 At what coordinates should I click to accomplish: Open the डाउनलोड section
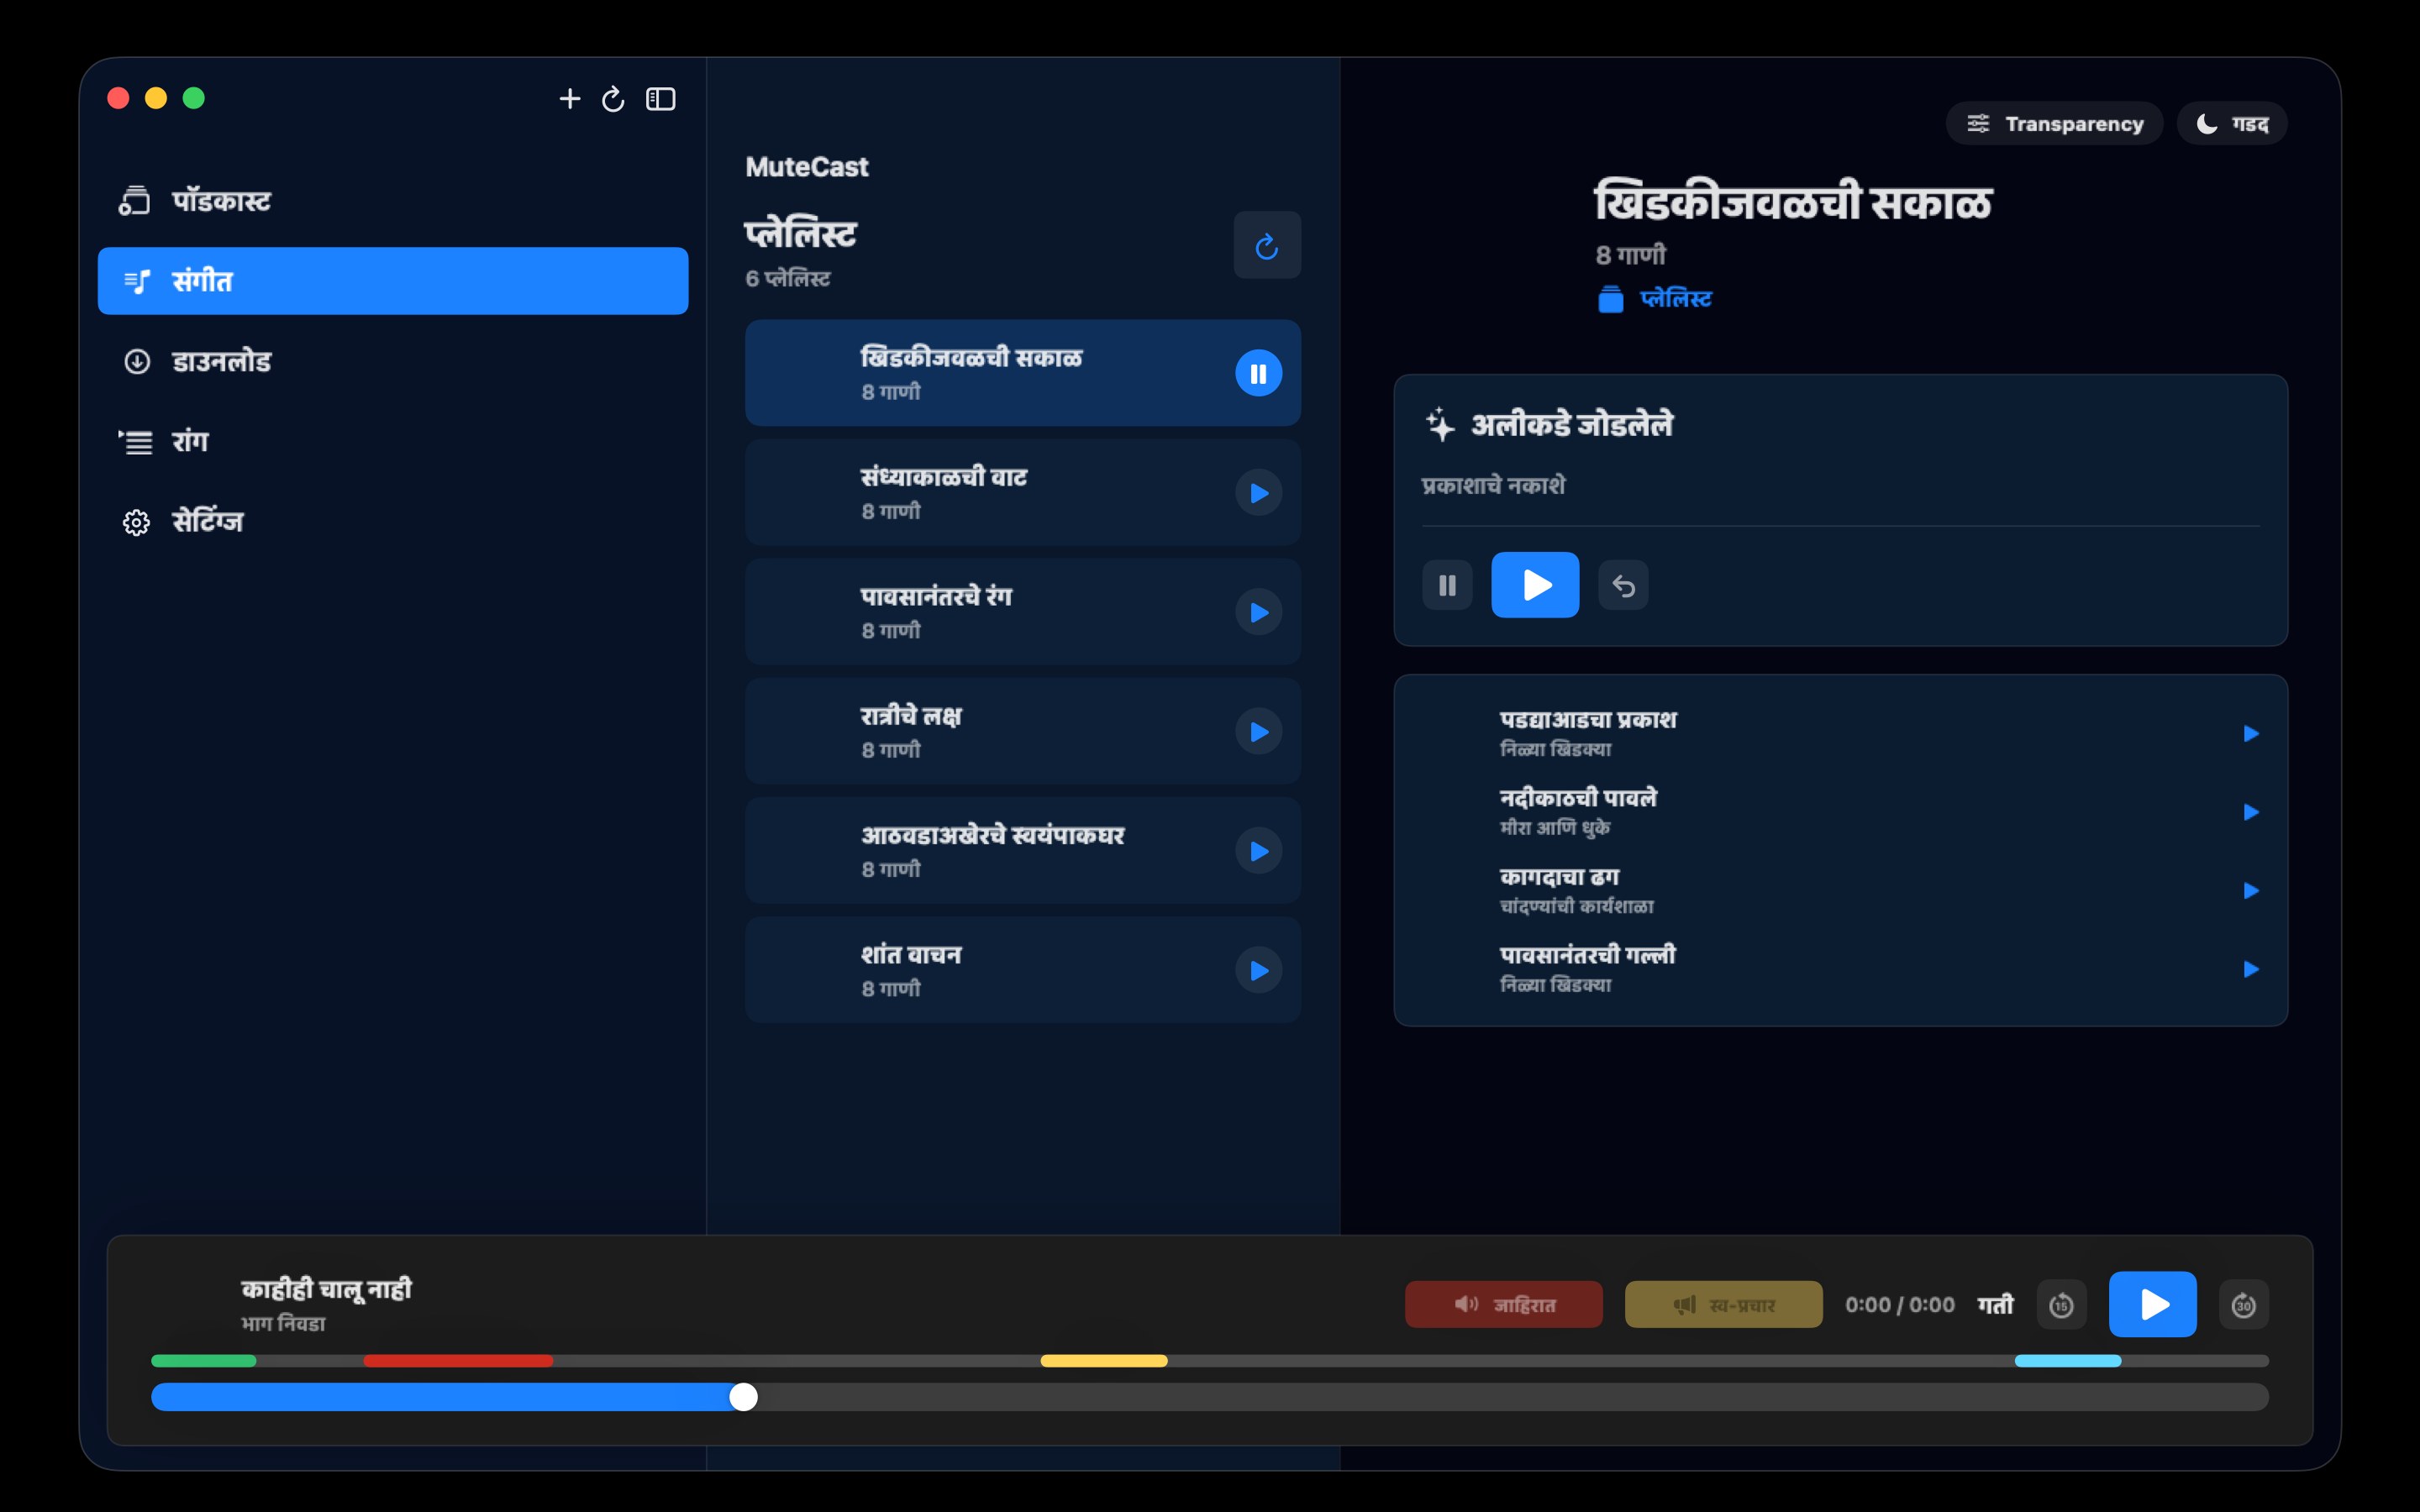click(393, 361)
